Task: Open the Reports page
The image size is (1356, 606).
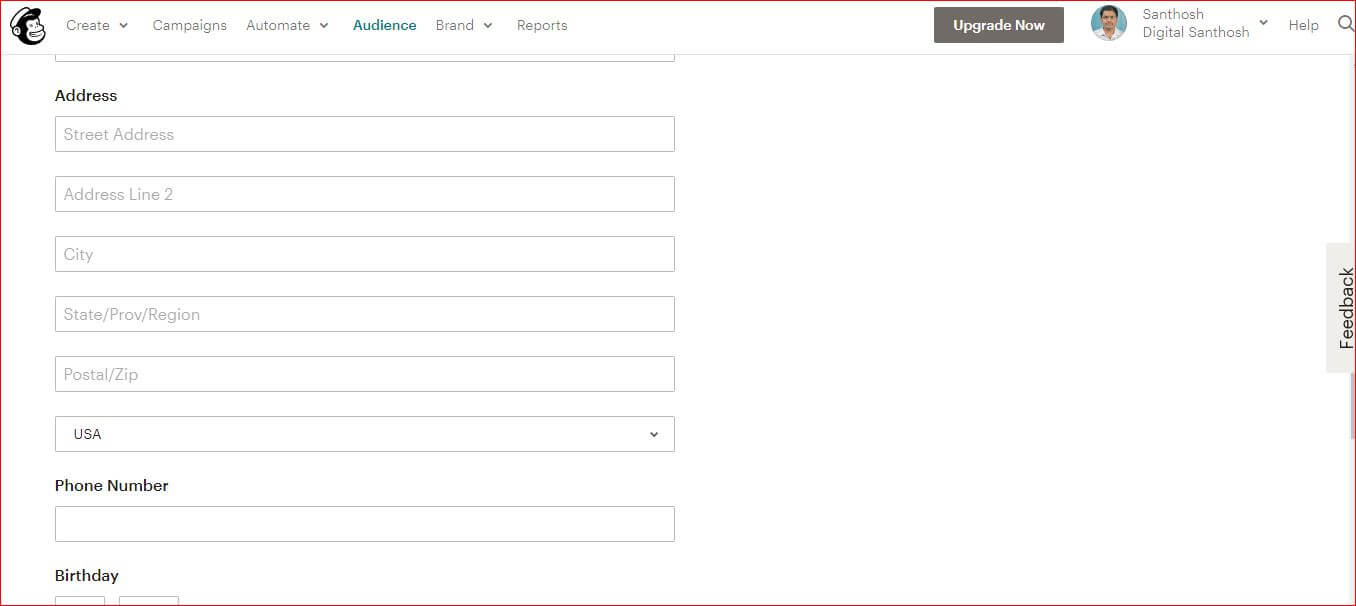Action: pos(542,25)
